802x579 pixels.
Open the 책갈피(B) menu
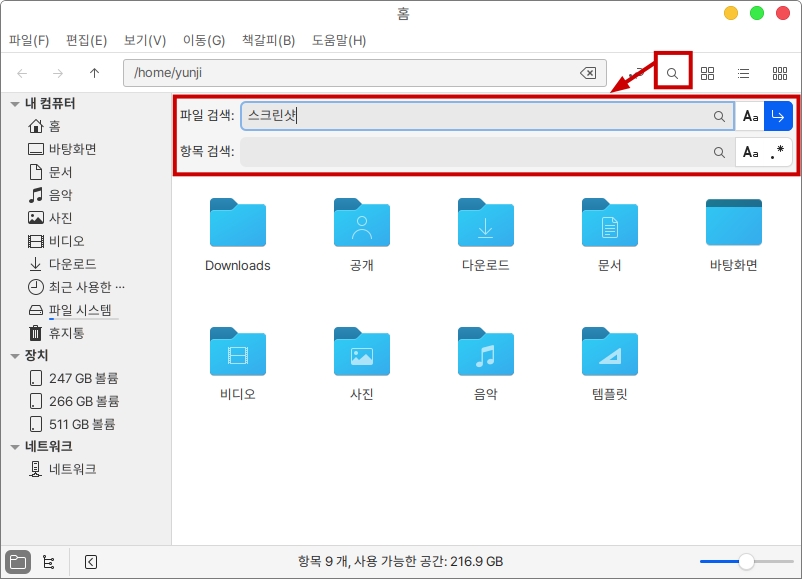[268, 41]
